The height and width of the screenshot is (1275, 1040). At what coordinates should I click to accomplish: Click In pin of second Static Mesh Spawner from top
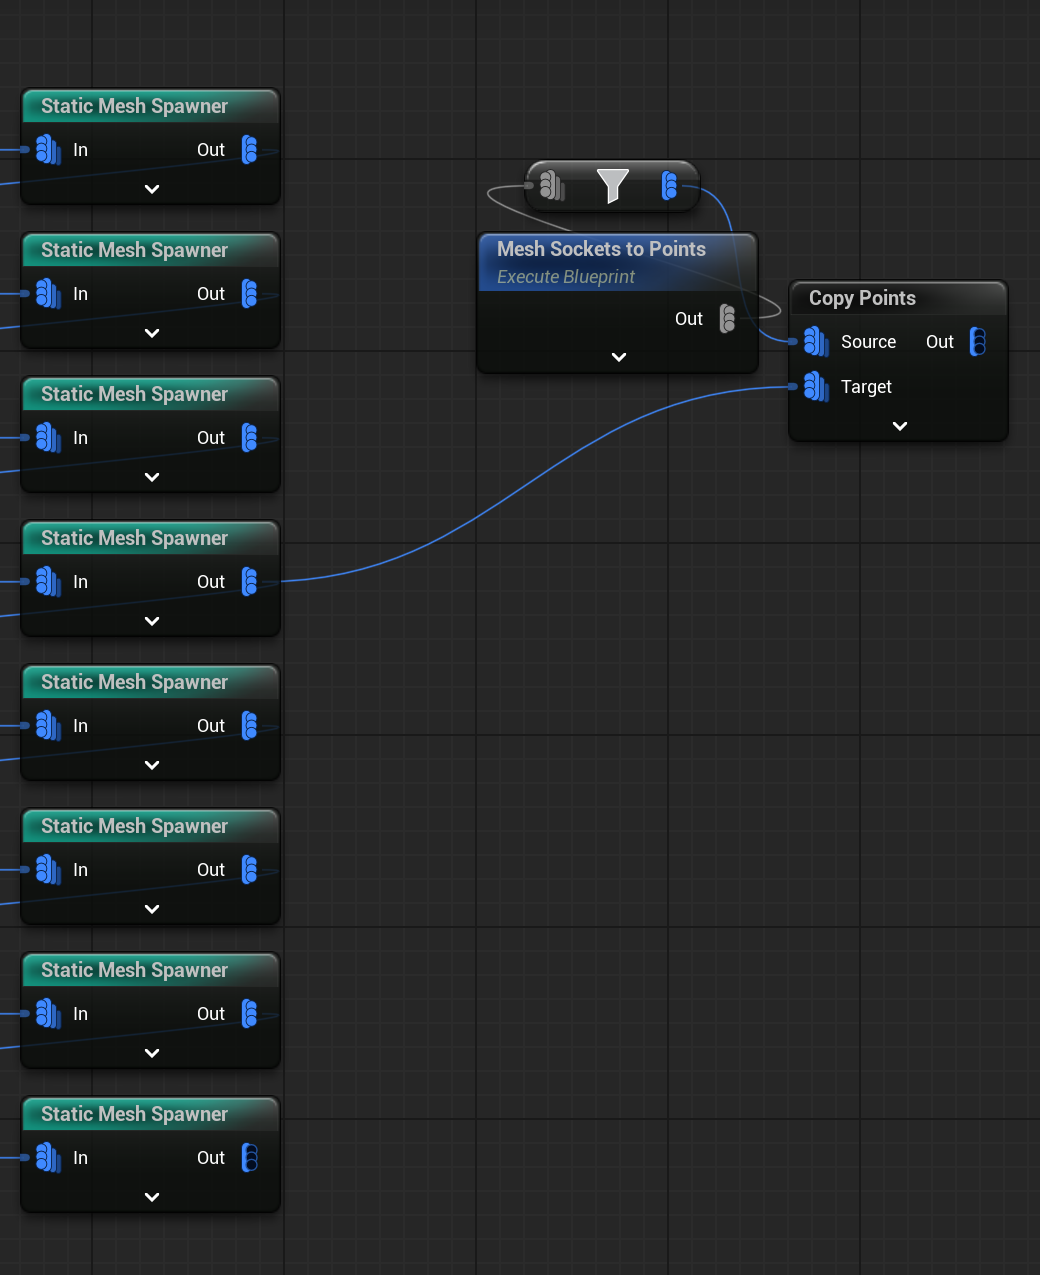point(48,294)
